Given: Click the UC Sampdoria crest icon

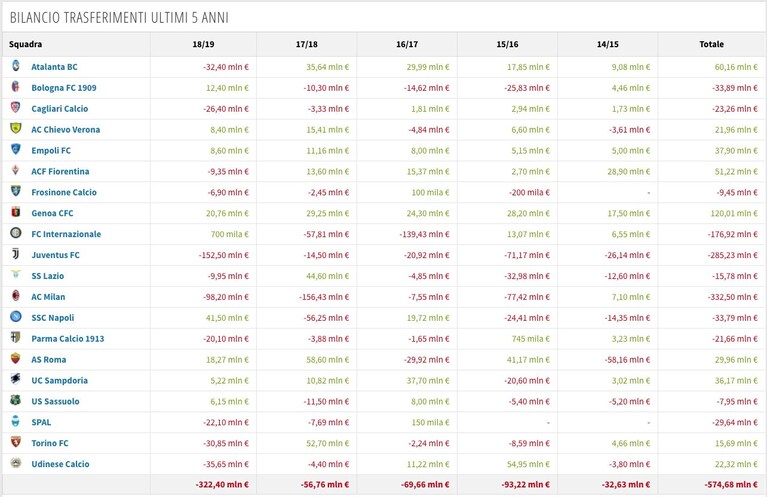Looking at the screenshot, I should pos(16,380).
